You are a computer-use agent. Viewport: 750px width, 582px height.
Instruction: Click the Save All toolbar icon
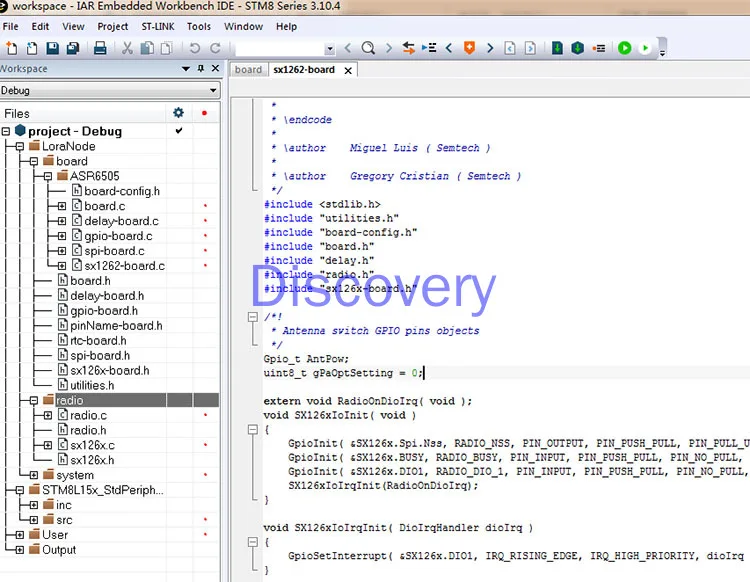73,48
